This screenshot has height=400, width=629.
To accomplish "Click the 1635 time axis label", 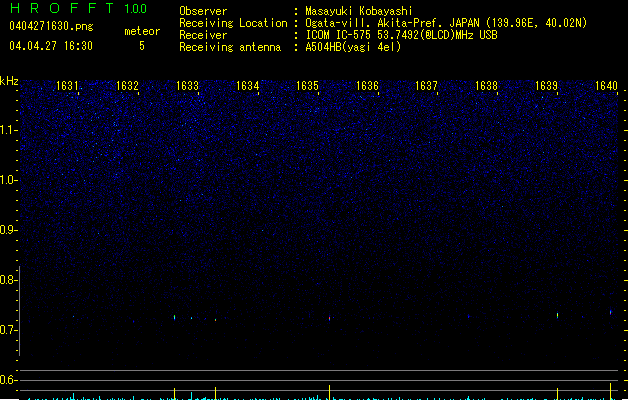I will coord(307,86).
